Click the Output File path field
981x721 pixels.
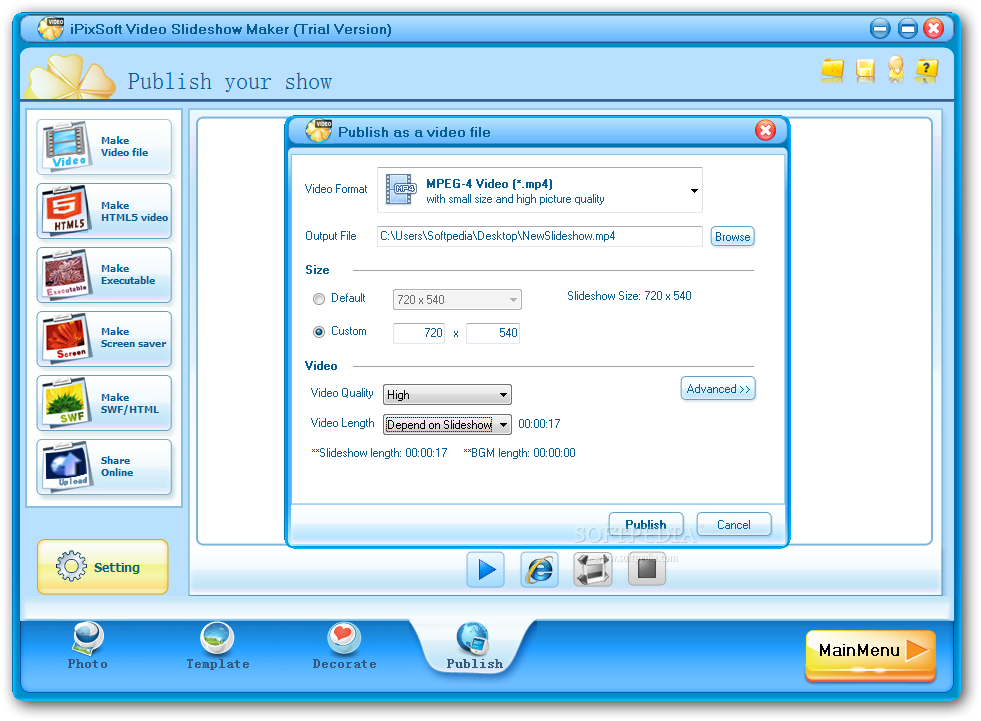point(539,236)
